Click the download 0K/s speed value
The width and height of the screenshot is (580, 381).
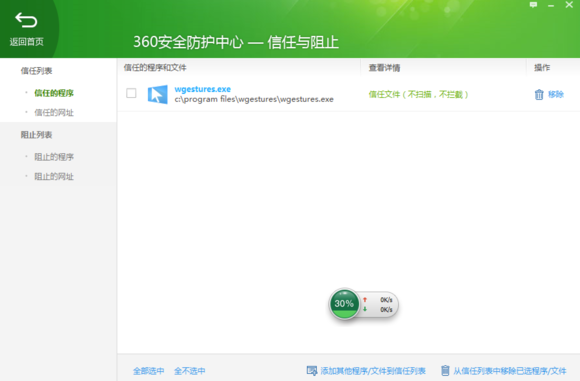[386, 309]
